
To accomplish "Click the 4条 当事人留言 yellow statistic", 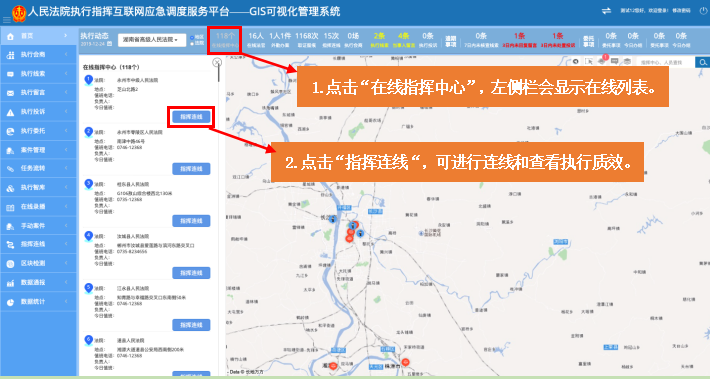I will coord(403,40).
